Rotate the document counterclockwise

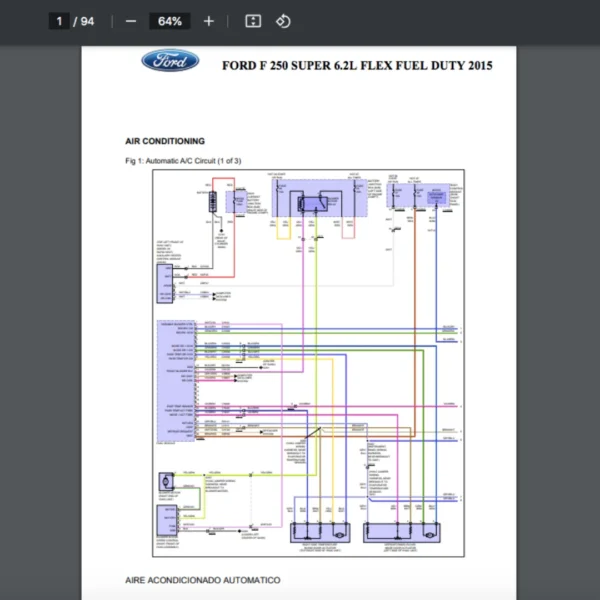pyautogui.click(x=283, y=21)
